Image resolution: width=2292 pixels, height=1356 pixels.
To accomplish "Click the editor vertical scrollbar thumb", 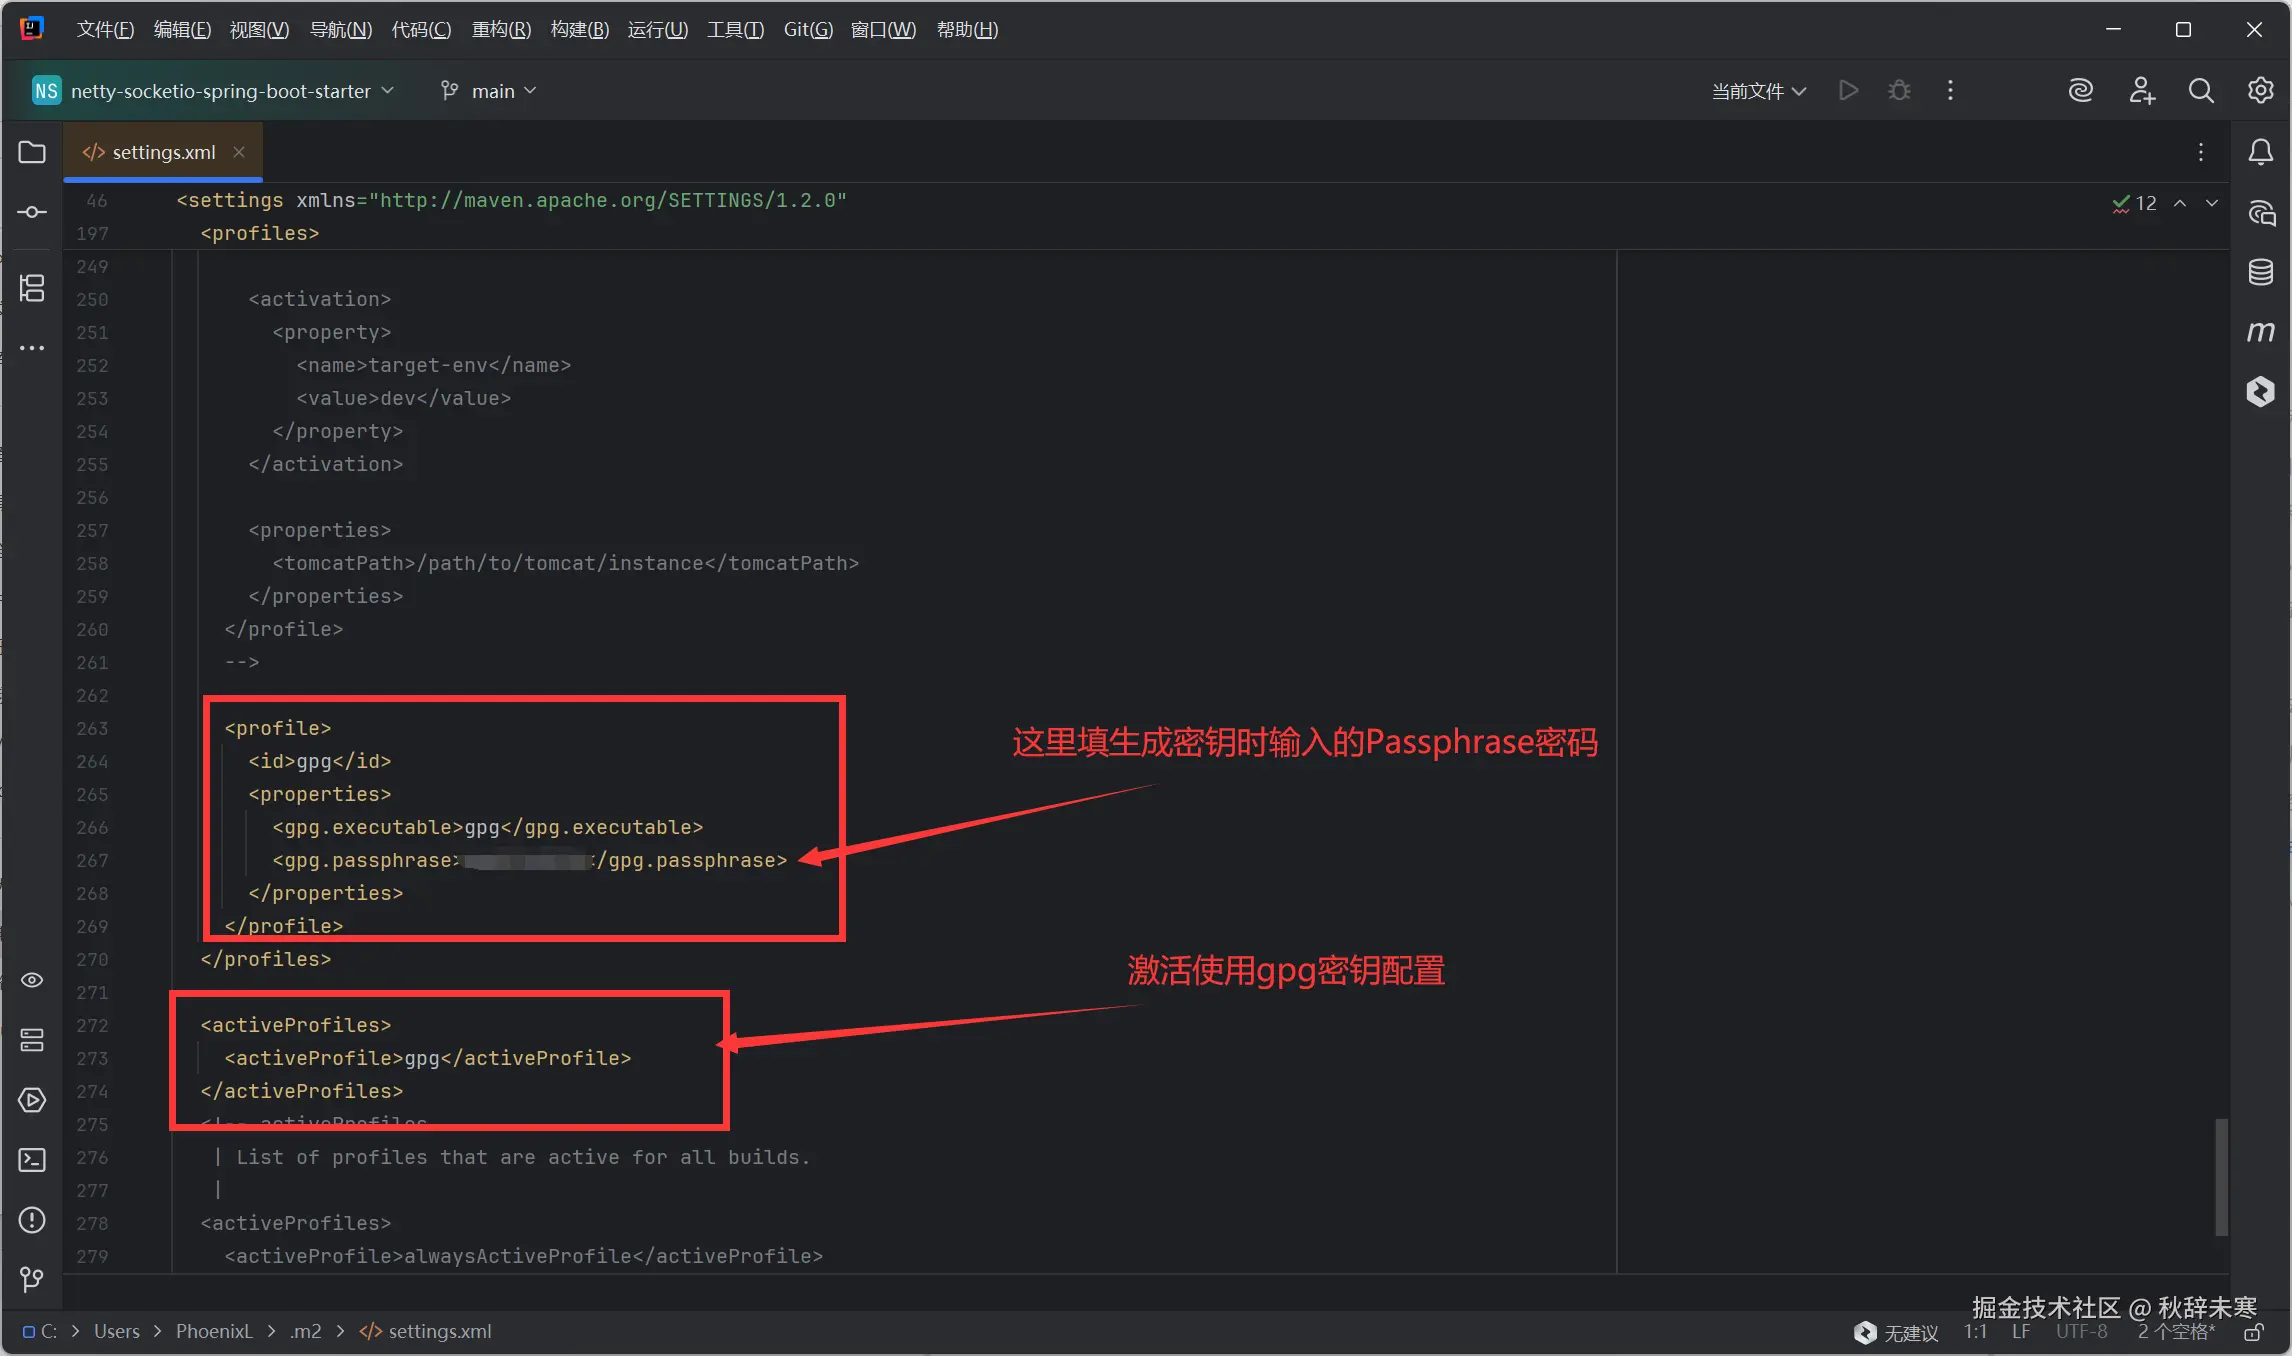I will click(x=2221, y=1176).
